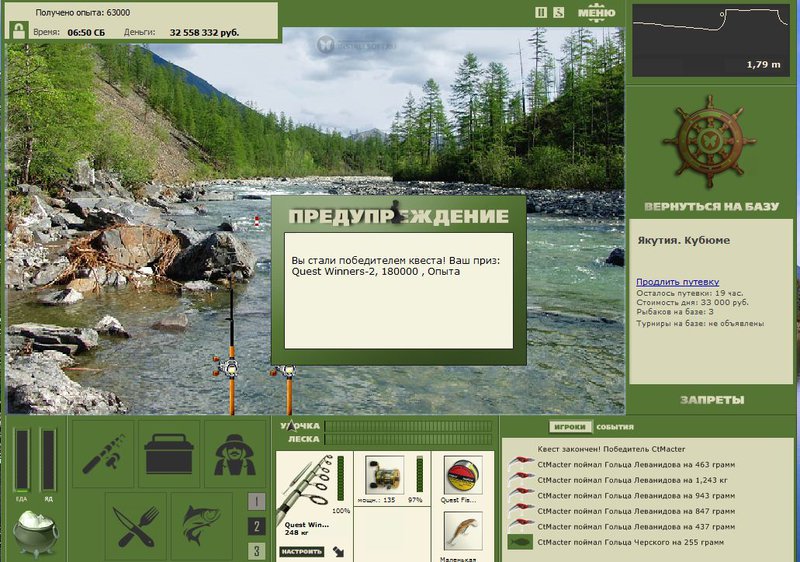This screenshot has height=562, width=800.
Task: Click ВЕРНУТЬСЯ НА БАЗУ
Action: click(711, 207)
